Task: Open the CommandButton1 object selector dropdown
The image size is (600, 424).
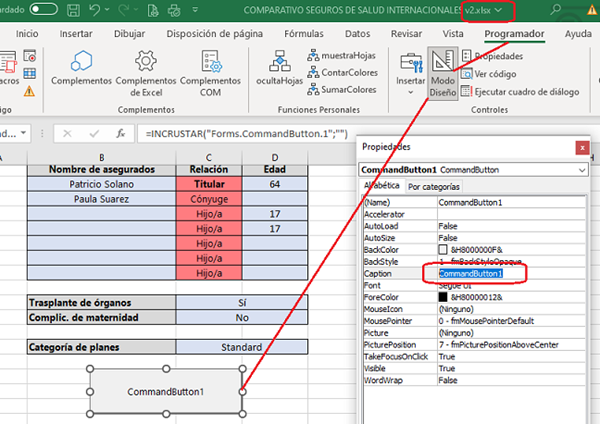Action: coord(584,170)
